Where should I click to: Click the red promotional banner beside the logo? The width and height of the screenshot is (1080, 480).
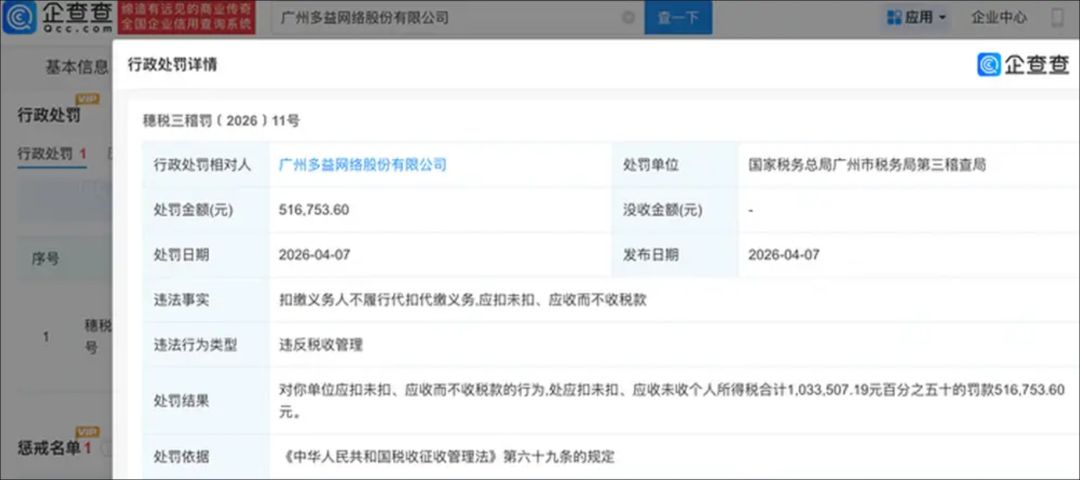coord(186,17)
